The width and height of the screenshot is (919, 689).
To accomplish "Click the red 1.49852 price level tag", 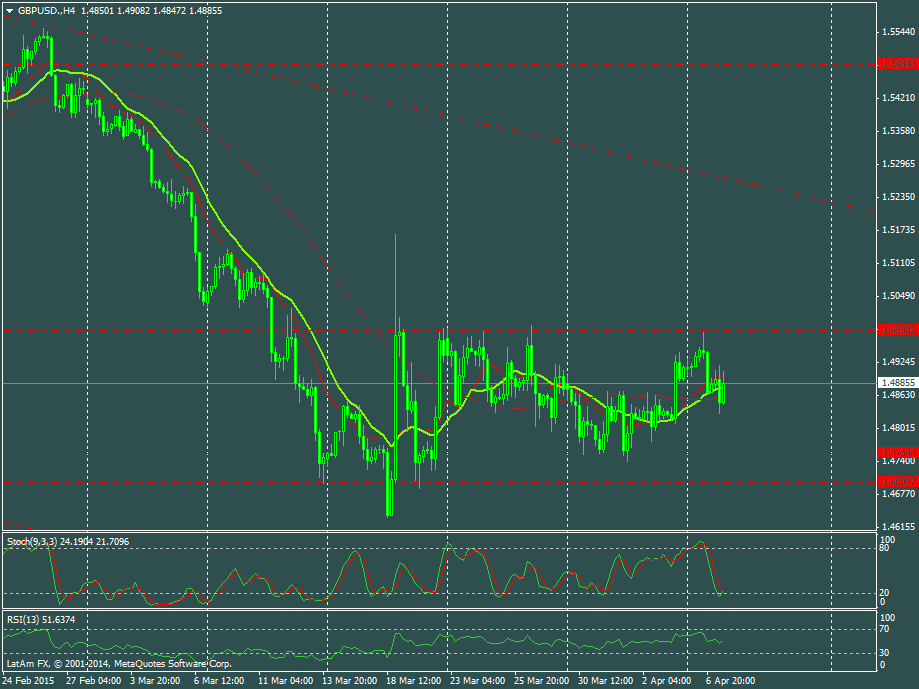I will click(x=897, y=329).
